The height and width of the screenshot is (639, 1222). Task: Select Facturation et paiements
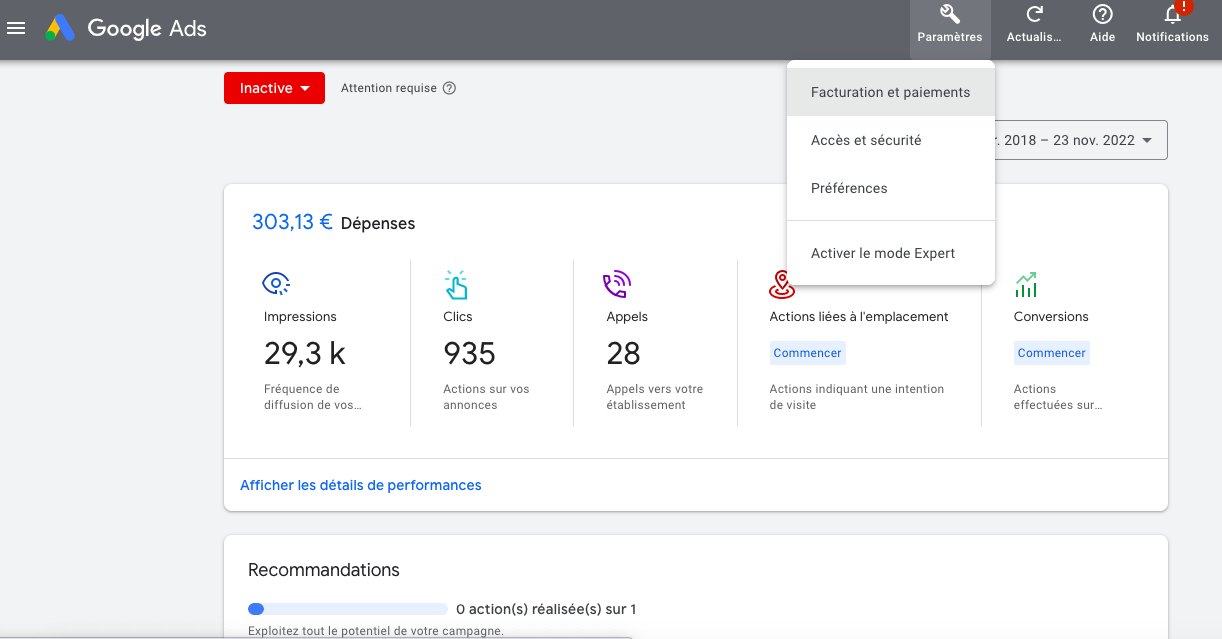(x=890, y=92)
